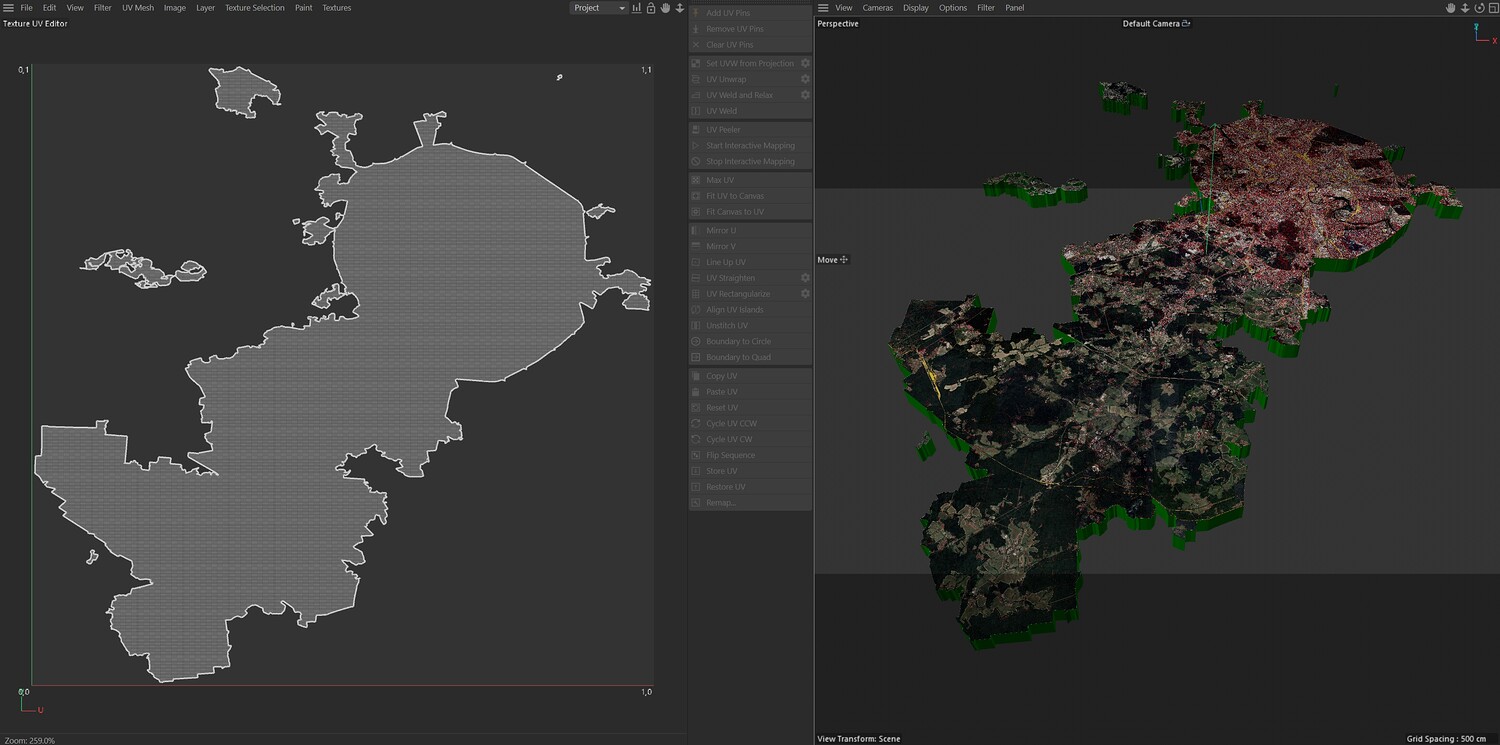Click the UV Peeler icon

click(x=696, y=130)
